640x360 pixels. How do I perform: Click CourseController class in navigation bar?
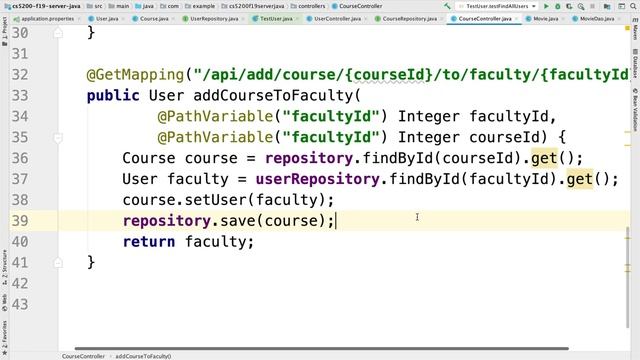(x=357, y=6)
